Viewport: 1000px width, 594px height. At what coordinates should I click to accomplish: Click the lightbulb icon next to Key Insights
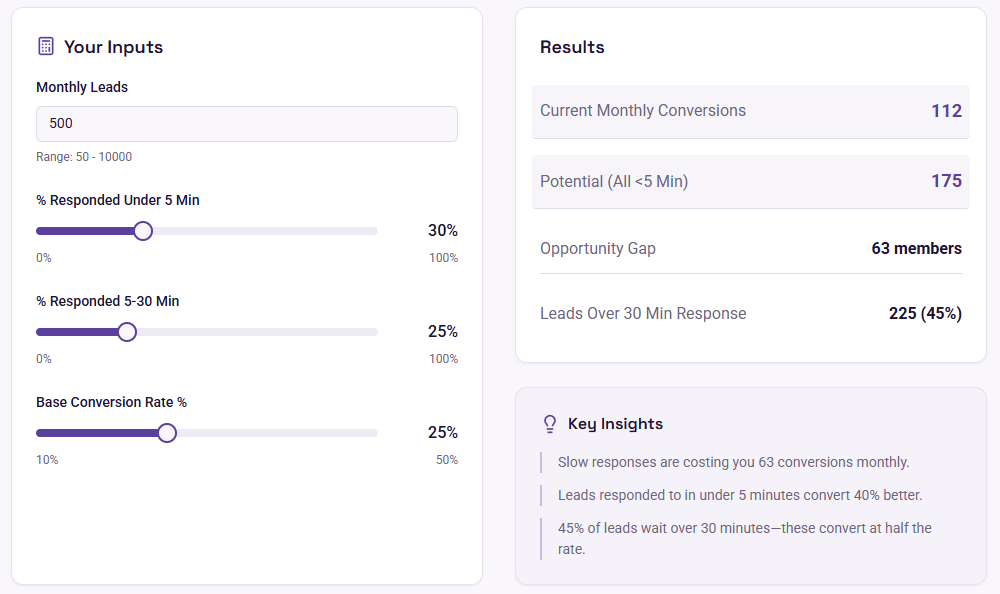pos(550,424)
